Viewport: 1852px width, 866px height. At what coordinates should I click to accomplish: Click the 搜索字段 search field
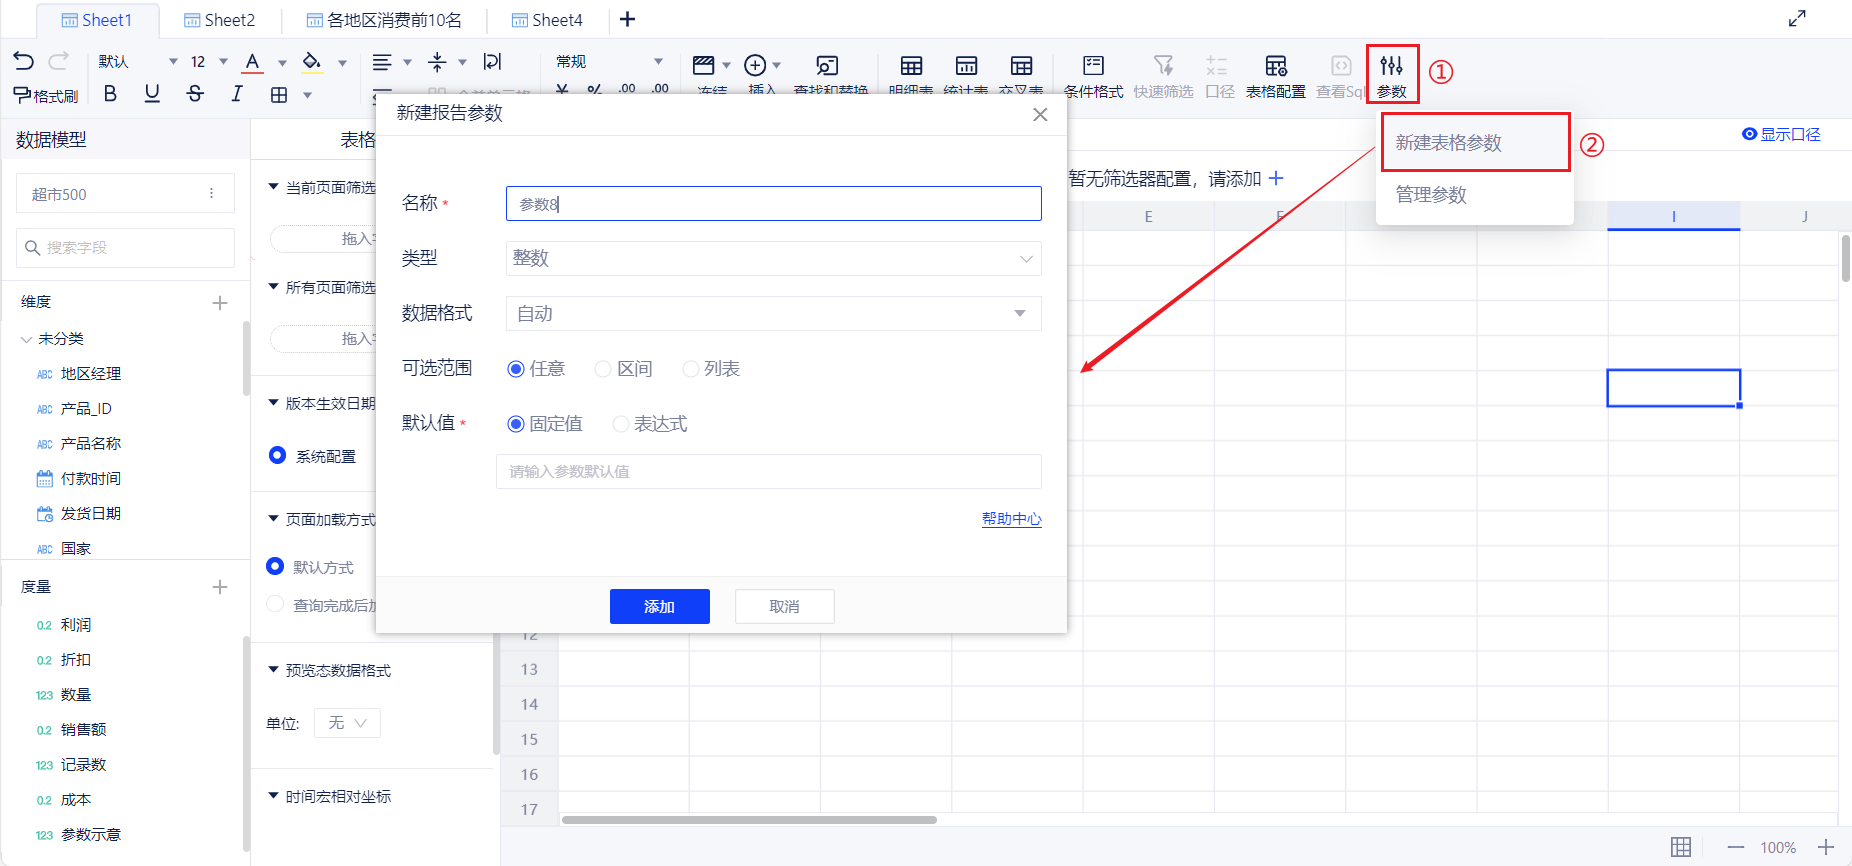[126, 247]
